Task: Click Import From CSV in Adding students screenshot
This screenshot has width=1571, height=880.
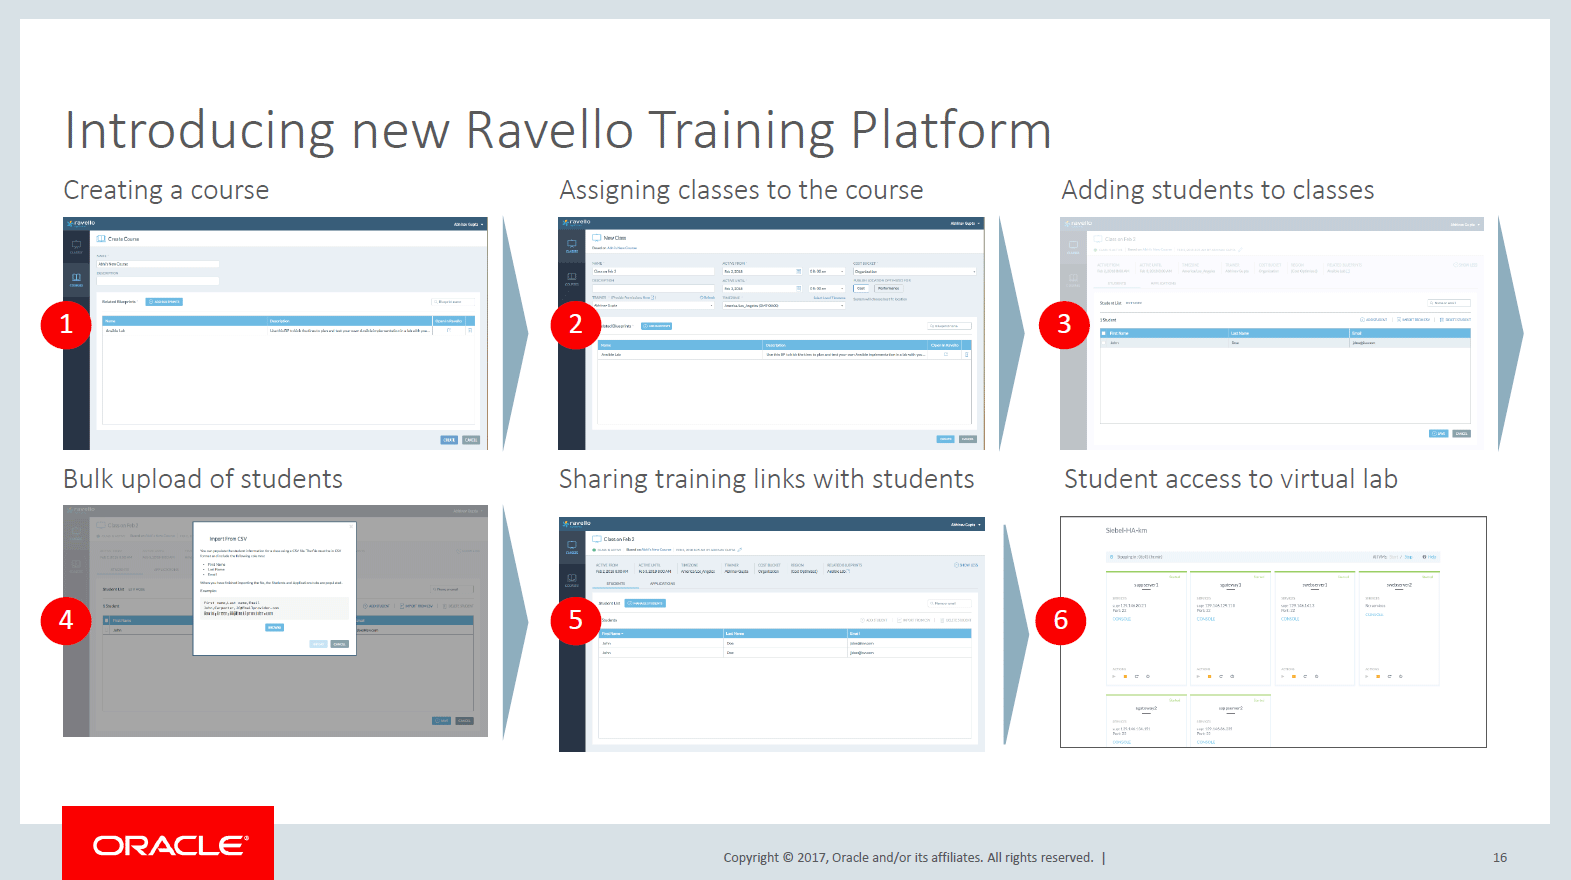Action: coord(1414,320)
